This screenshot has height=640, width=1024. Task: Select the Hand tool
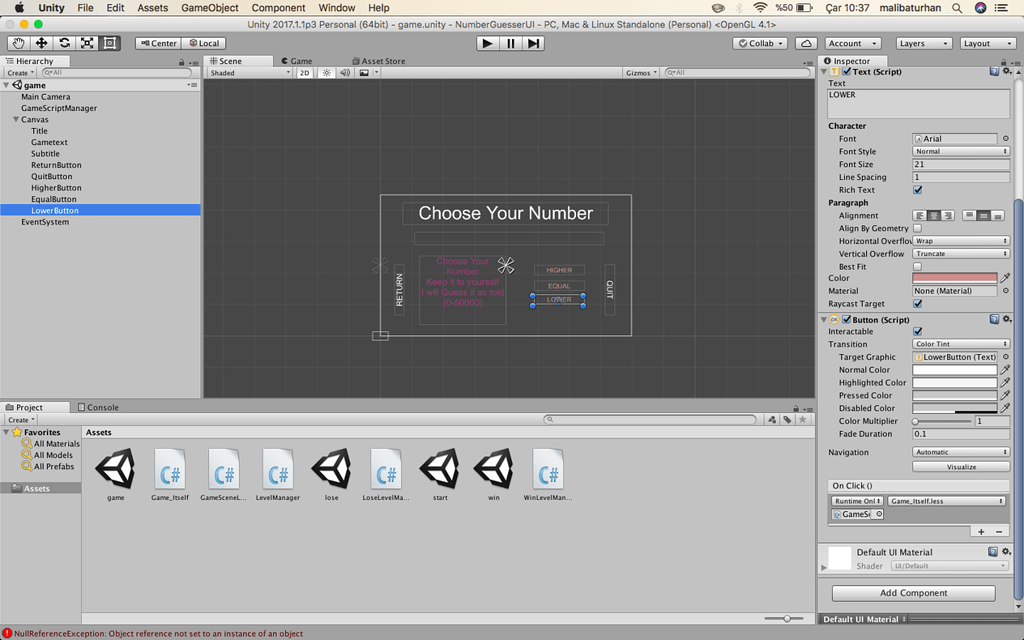click(18, 43)
